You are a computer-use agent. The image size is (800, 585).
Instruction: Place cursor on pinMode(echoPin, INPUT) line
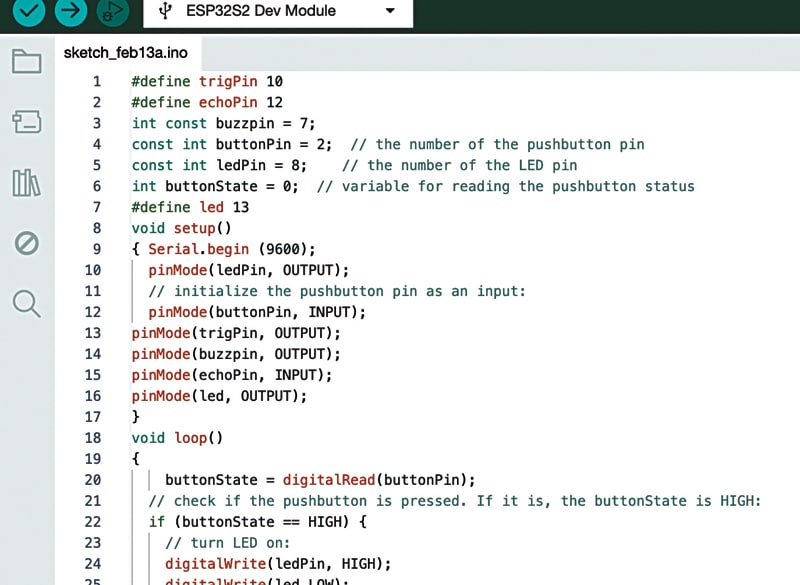click(231, 375)
